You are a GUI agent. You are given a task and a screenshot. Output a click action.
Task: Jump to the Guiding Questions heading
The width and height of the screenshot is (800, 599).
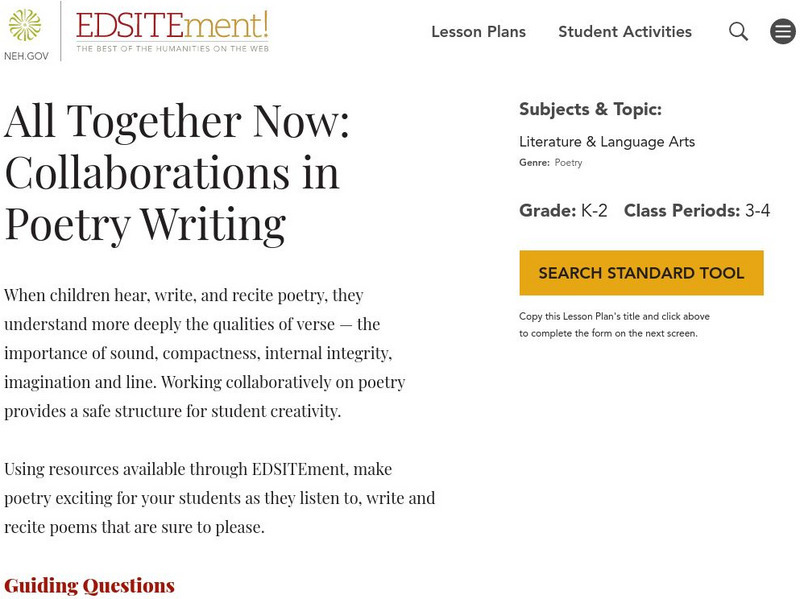coord(89,585)
